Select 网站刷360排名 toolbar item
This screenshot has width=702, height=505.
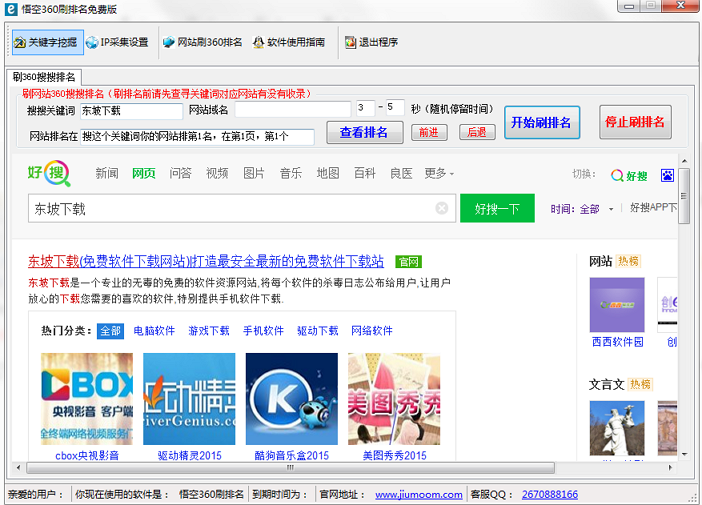tap(202, 43)
